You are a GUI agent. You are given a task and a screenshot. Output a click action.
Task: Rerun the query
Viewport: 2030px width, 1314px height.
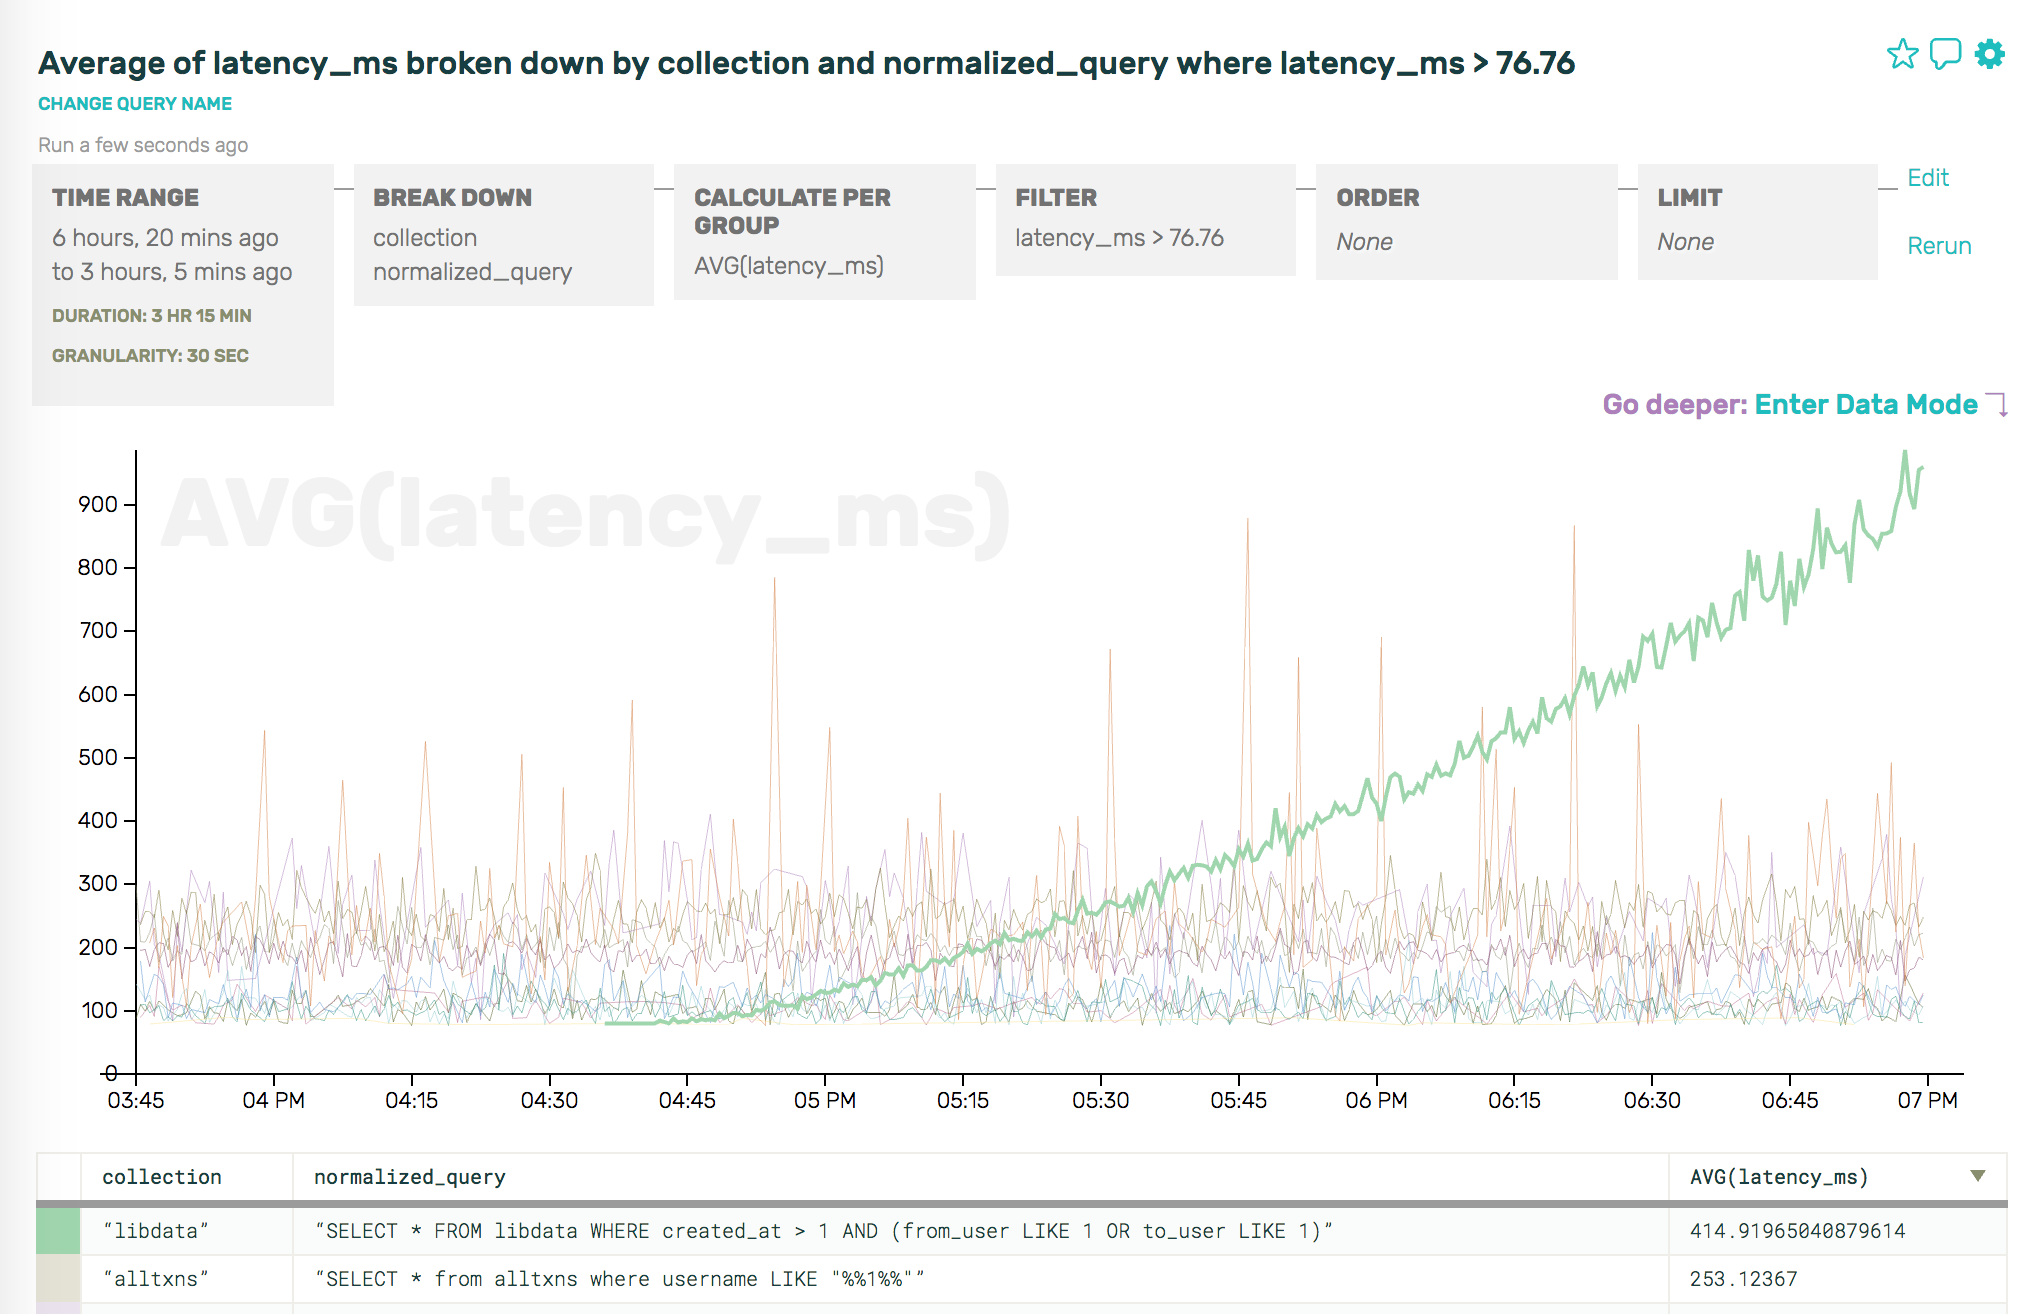pyautogui.click(x=1938, y=246)
